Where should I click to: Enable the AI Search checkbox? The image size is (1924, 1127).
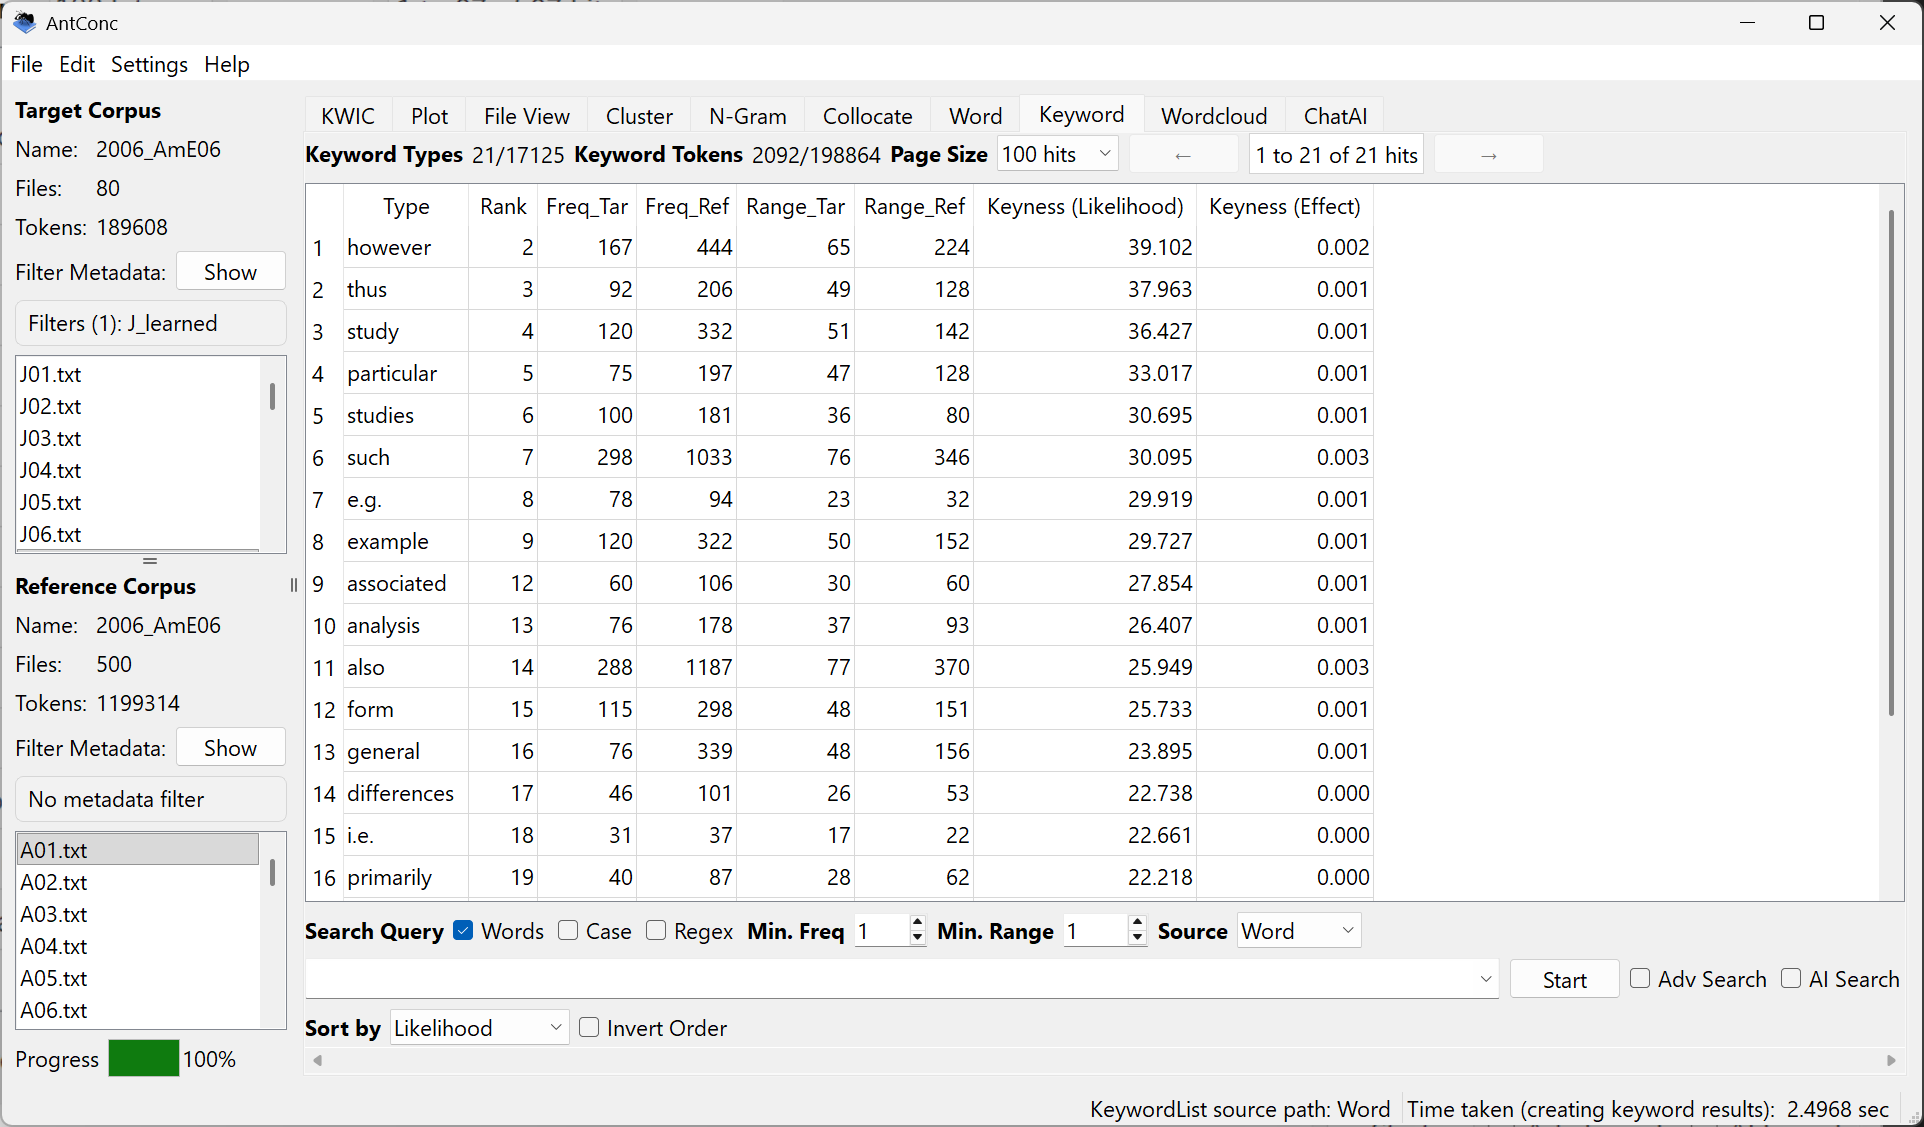click(1791, 979)
